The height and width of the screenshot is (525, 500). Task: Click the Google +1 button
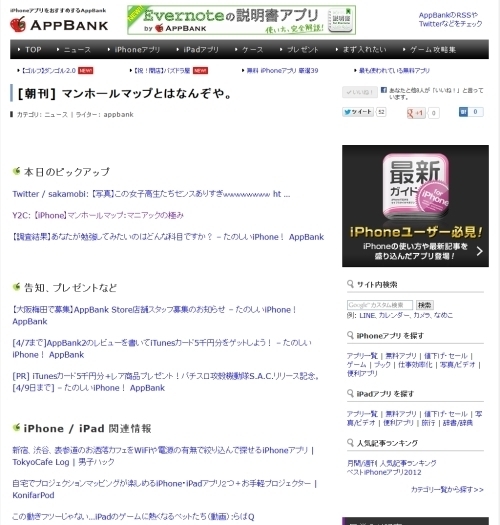[x=416, y=113]
